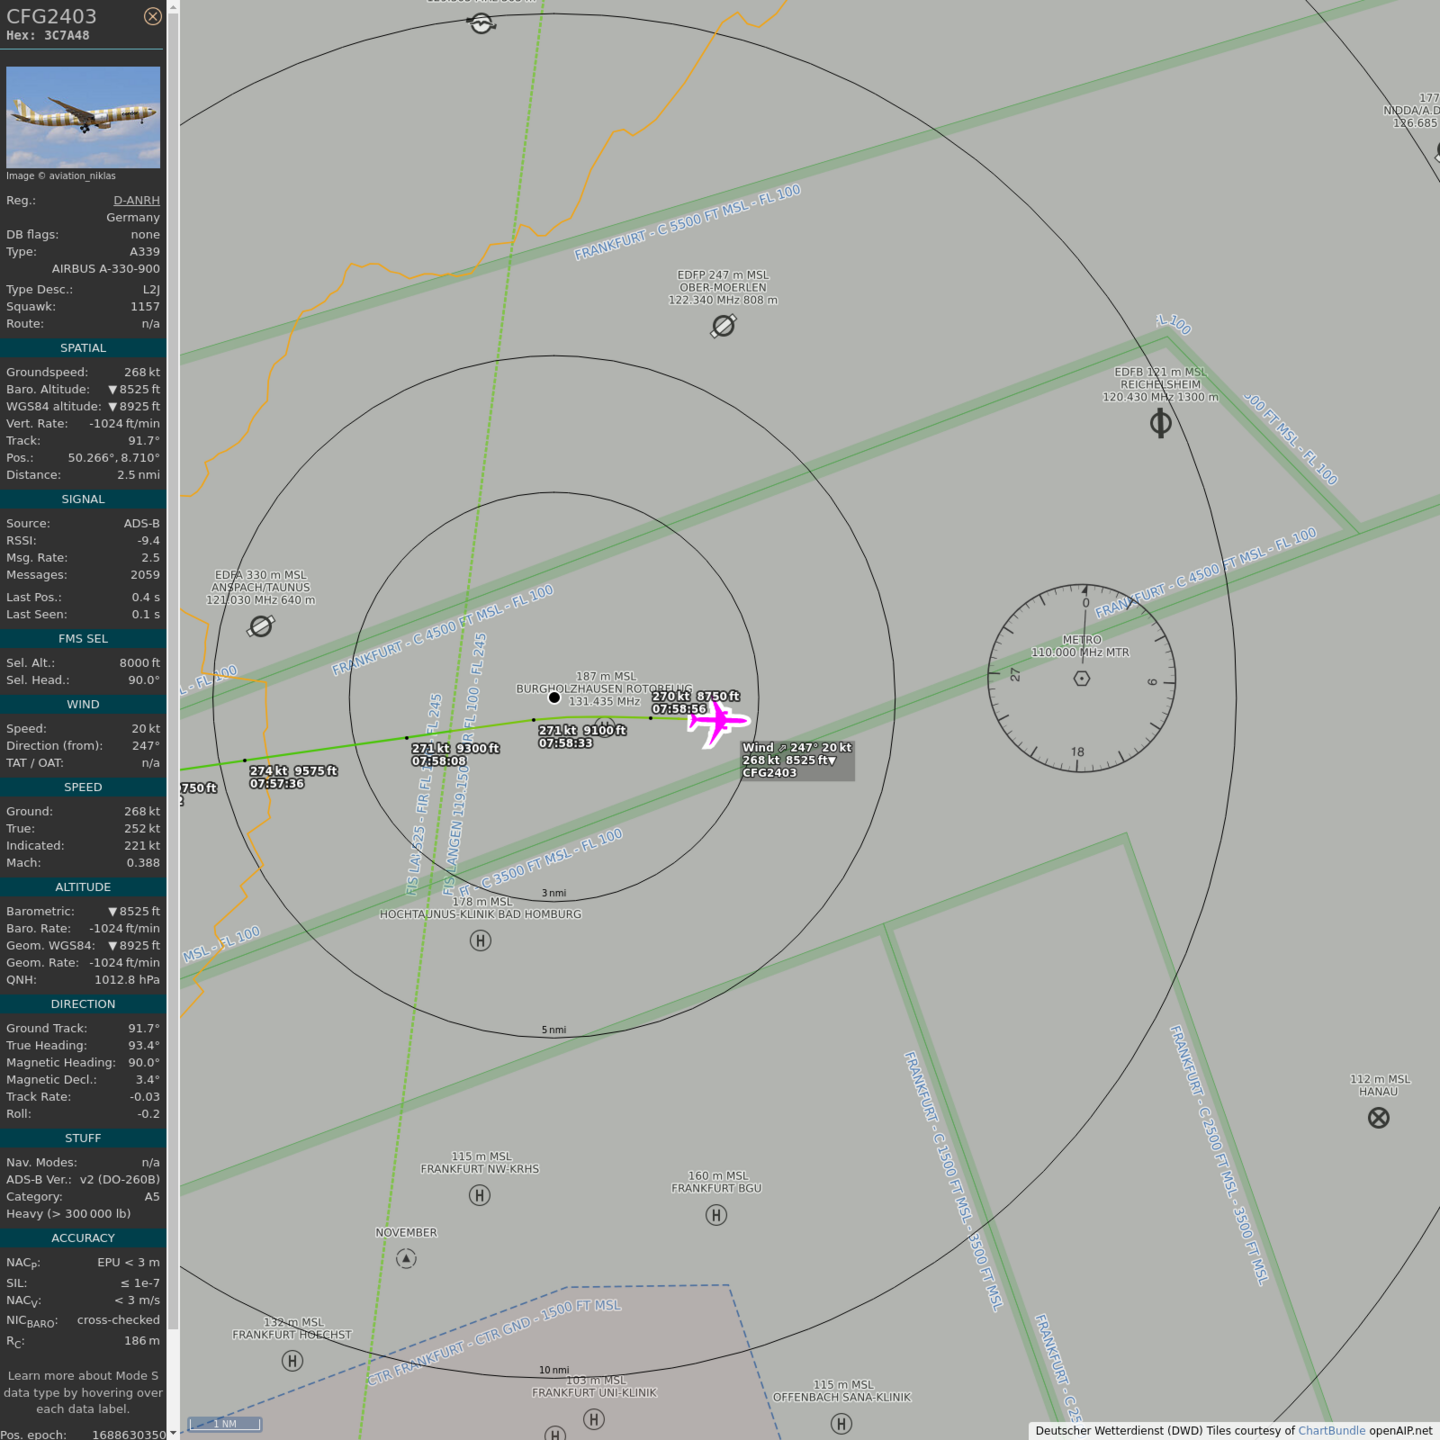Click the NOVEMBER reporting point icon
Viewport: 1440px width, 1440px height.
pyautogui.click(x=406, y=1259)
